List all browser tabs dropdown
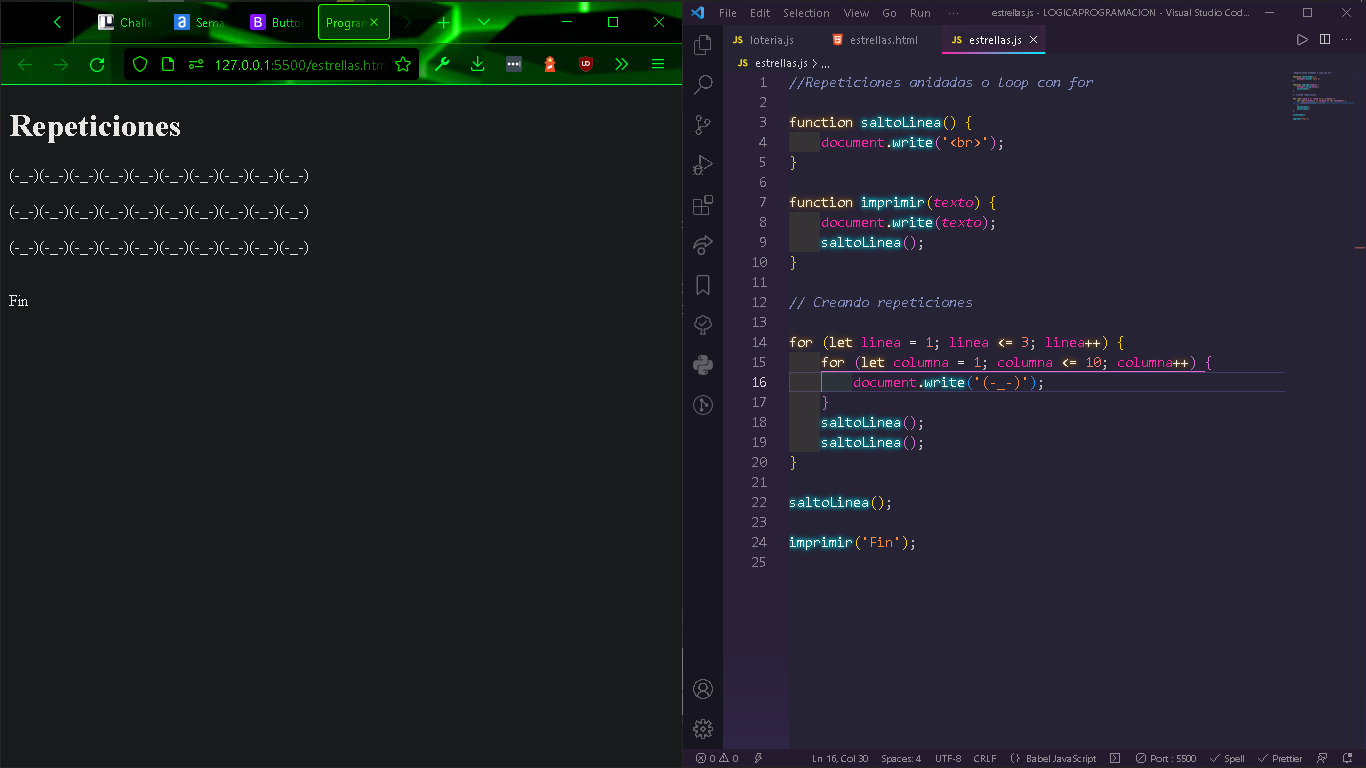The height and width of the screenshot is (768, 1366). [484, 22]
